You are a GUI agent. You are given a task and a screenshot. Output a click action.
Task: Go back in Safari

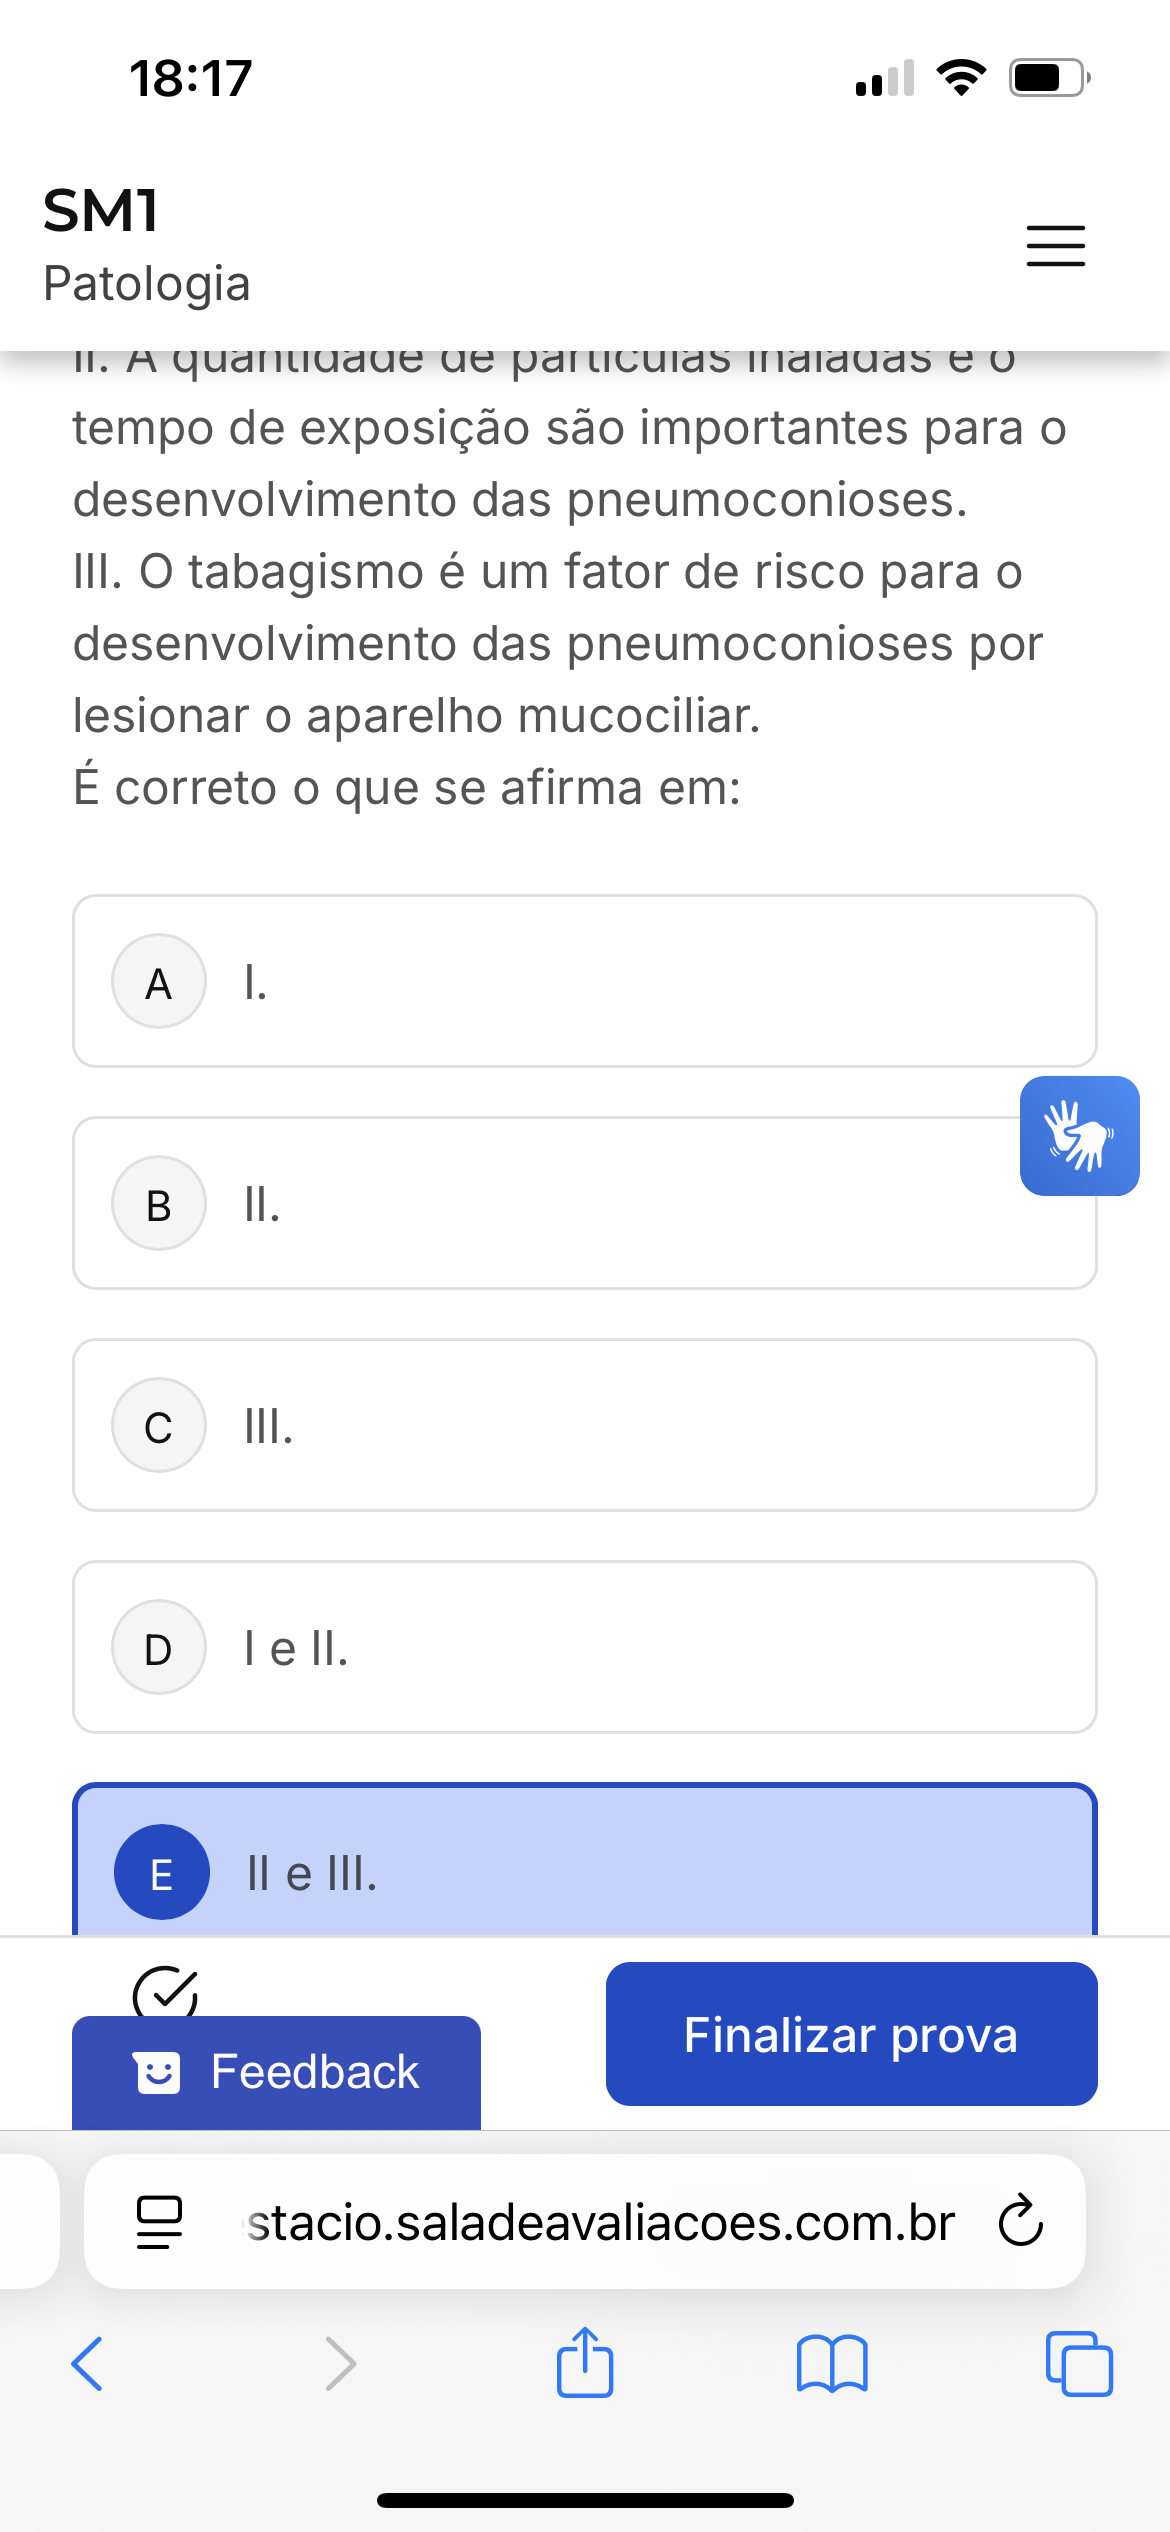click(88, 2364)
